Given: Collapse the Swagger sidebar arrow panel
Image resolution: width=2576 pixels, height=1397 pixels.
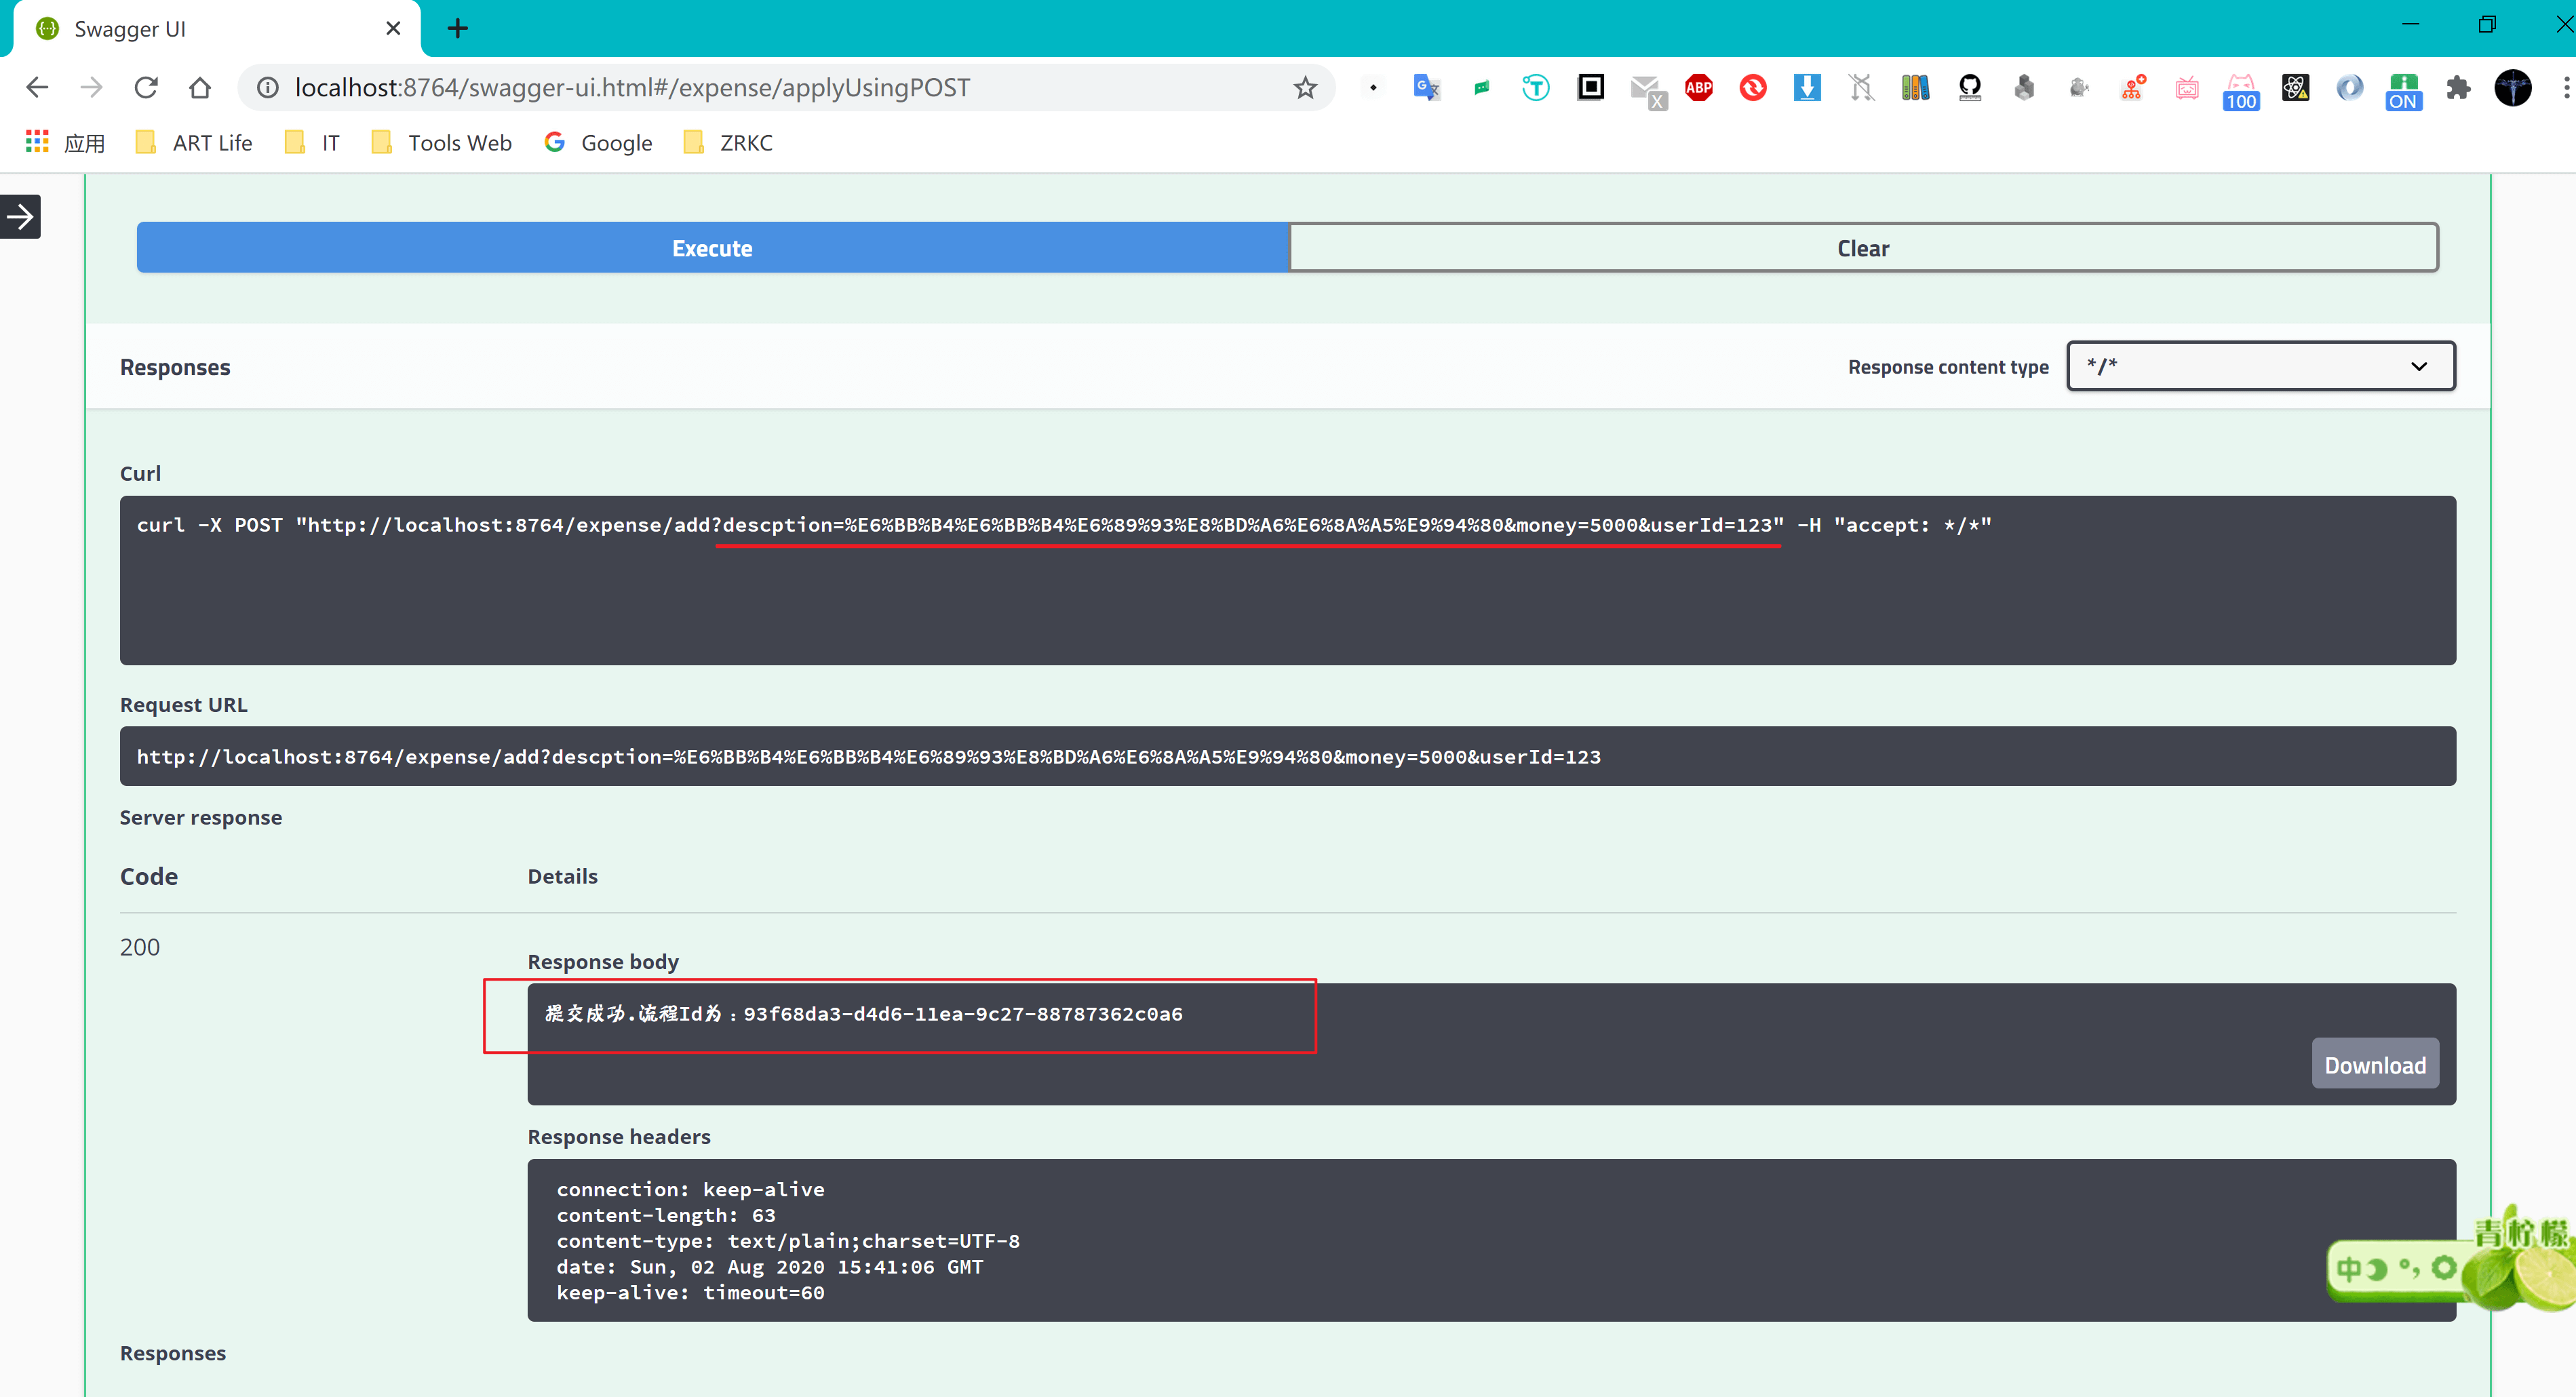Looking at the screenshot, I should [20, 216].
